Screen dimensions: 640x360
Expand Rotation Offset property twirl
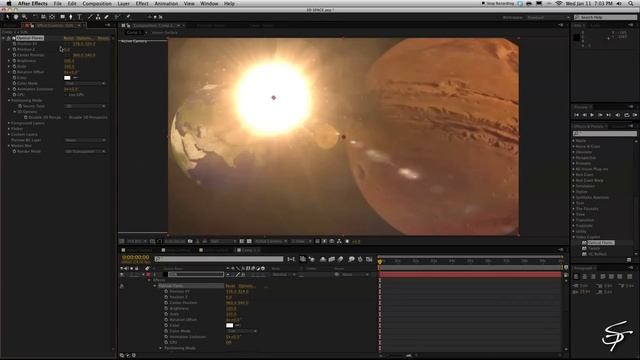click(x=9, y=72)
